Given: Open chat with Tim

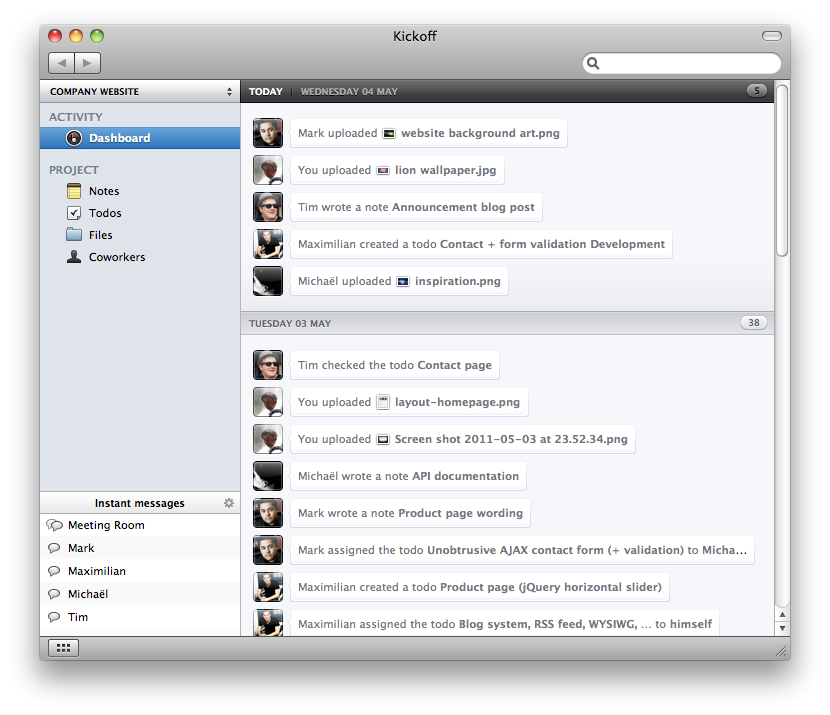Looking at the screenshot, I should (140, 617).
